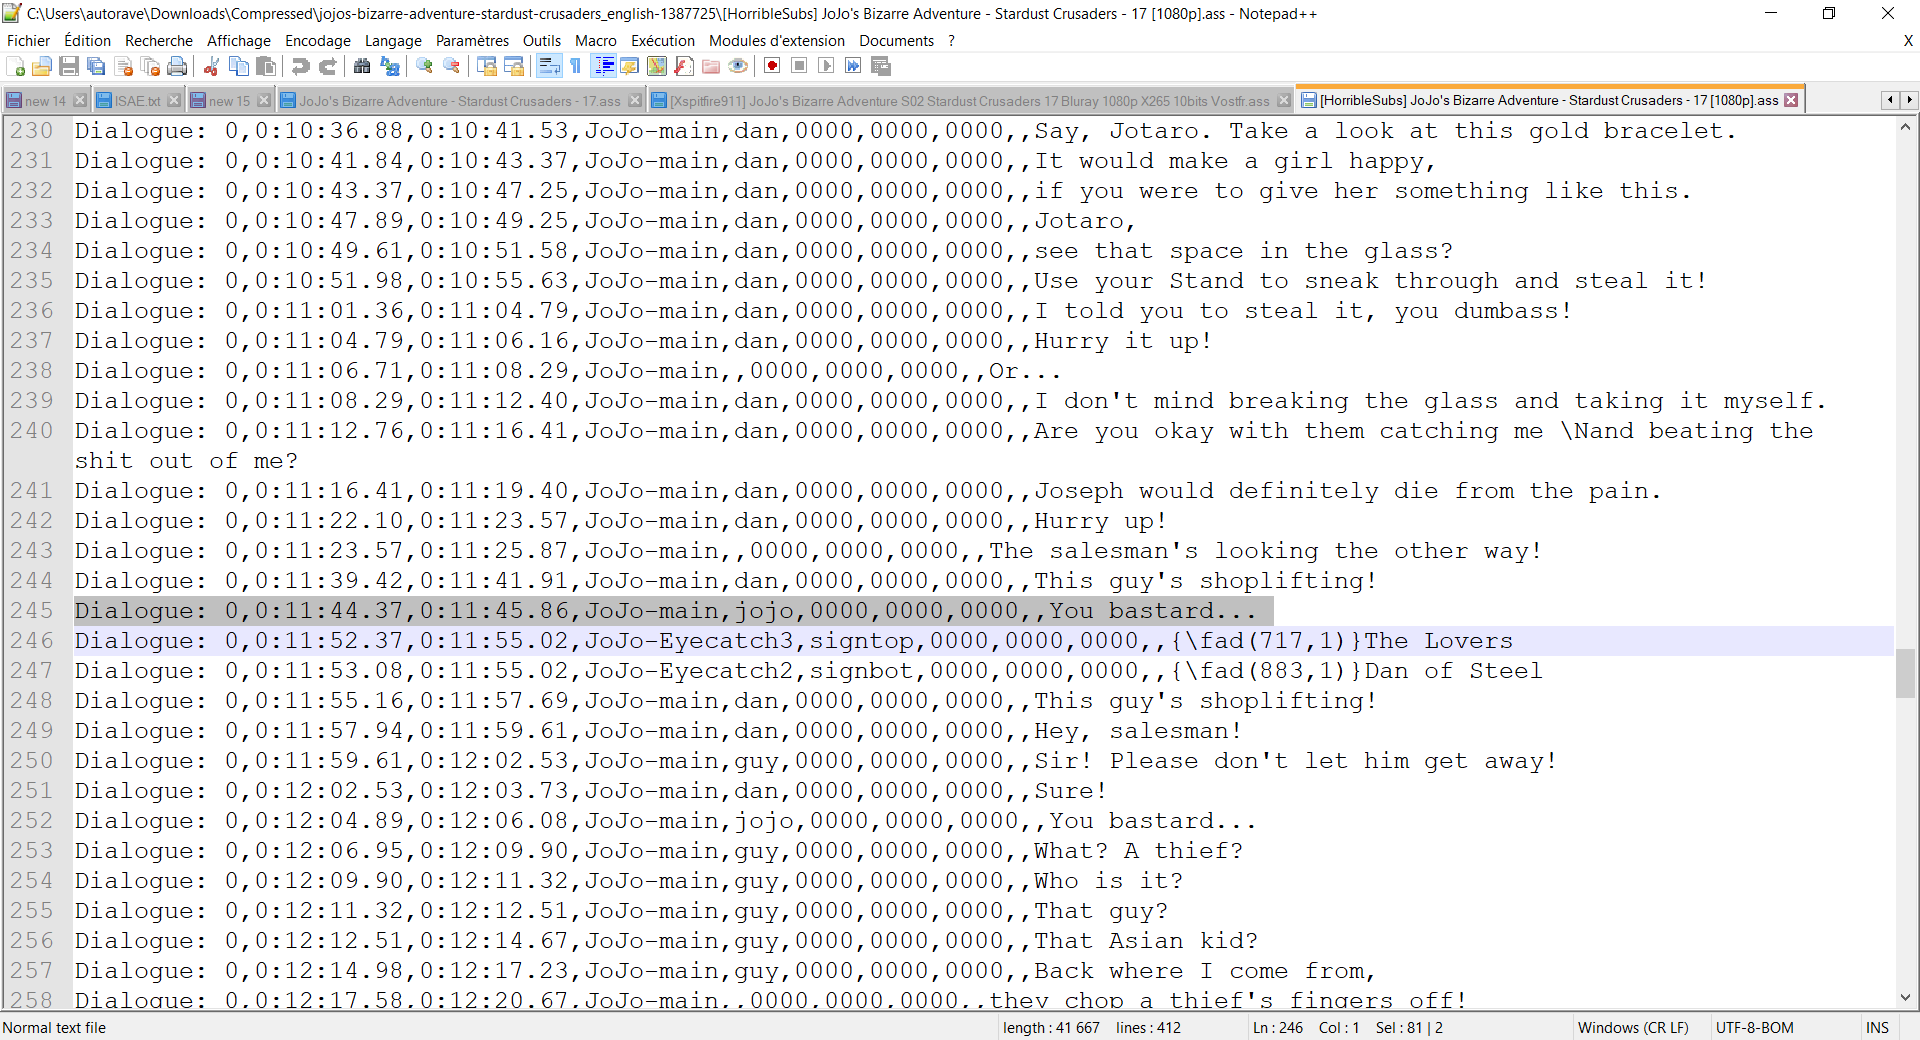Close the current document via toolbar icon

click(124, 66)
